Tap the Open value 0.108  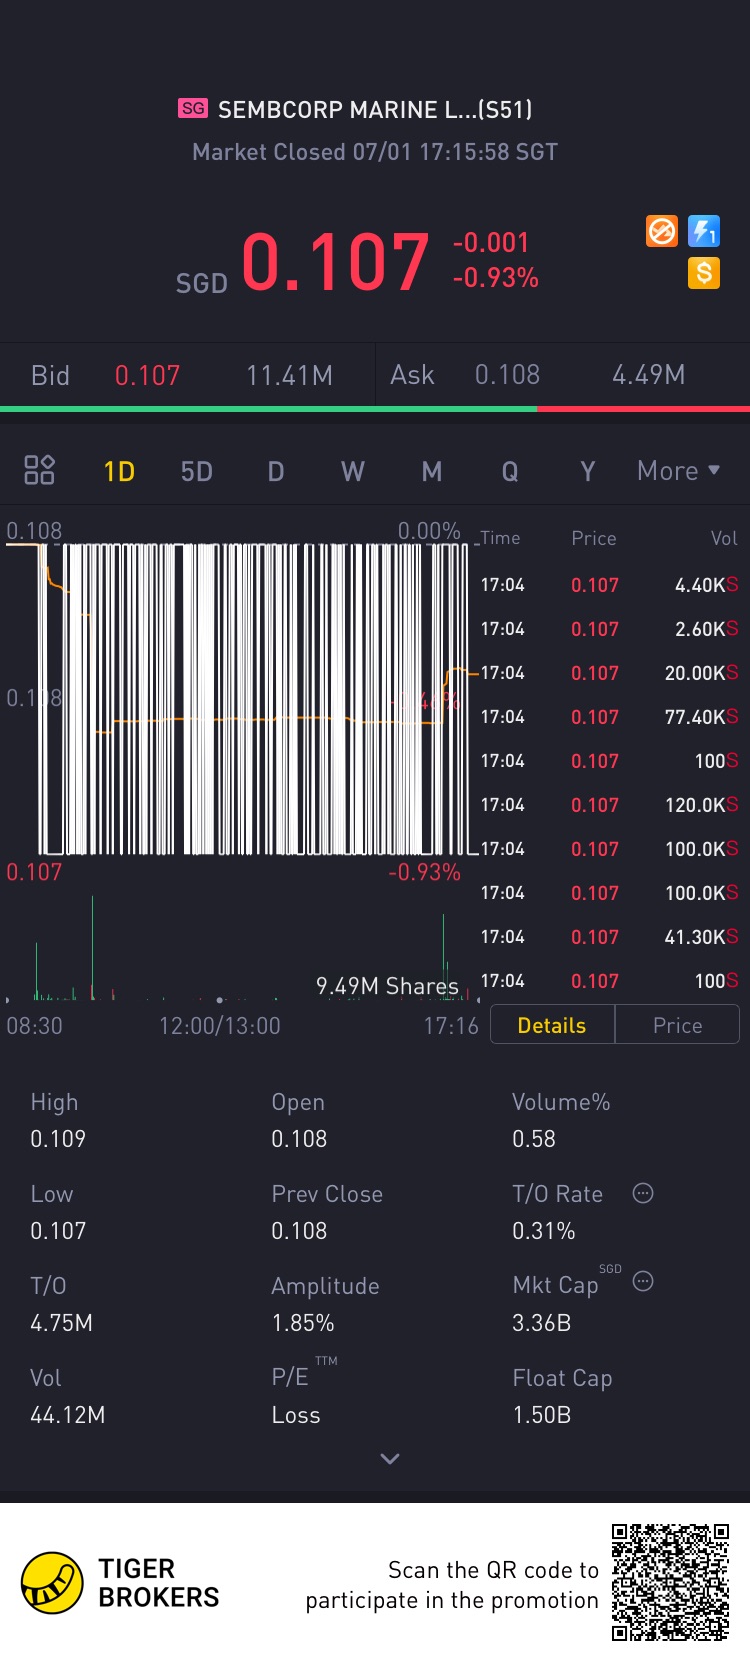299,1139
